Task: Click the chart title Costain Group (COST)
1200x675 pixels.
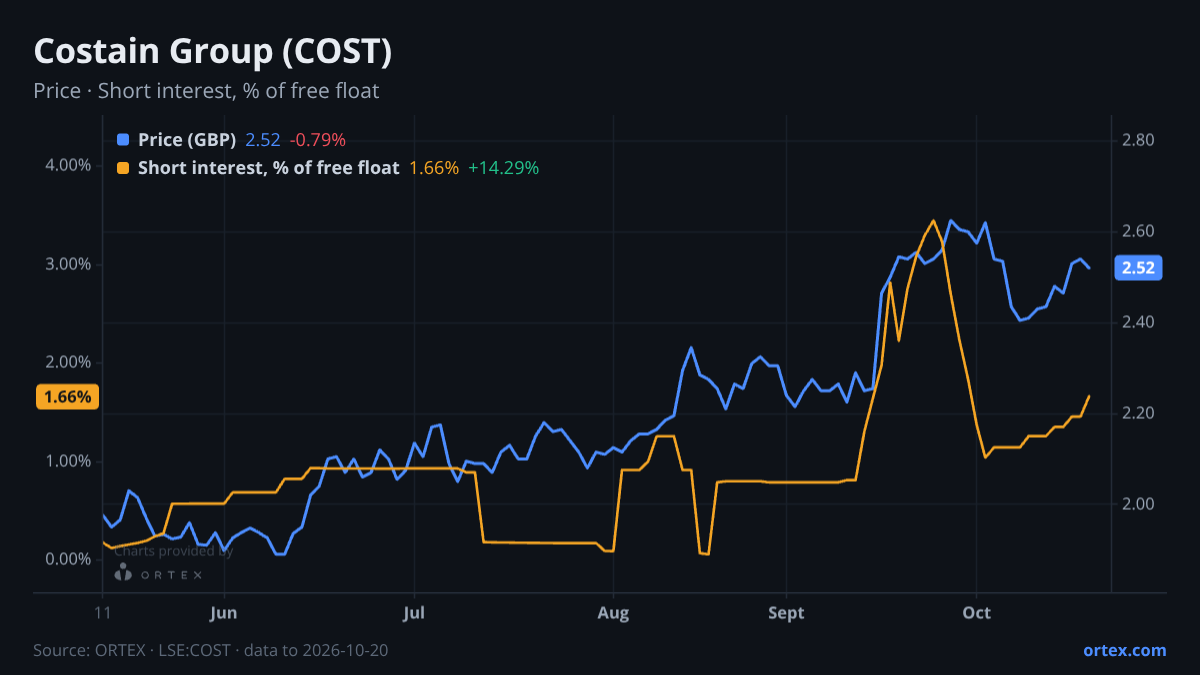Action: click(x=212, y=52)
